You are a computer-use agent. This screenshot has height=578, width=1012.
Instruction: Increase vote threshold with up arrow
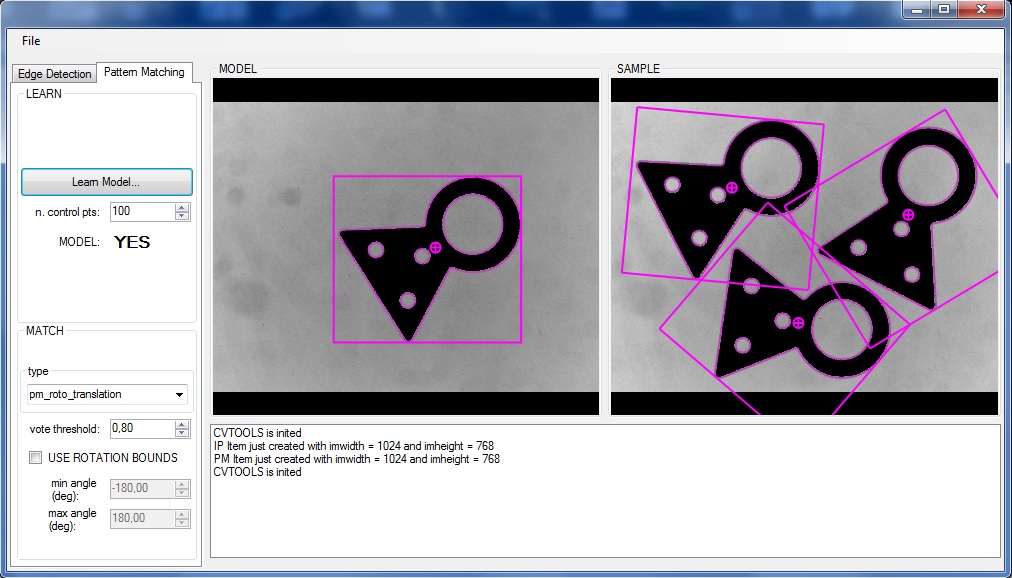pos(183,424)
